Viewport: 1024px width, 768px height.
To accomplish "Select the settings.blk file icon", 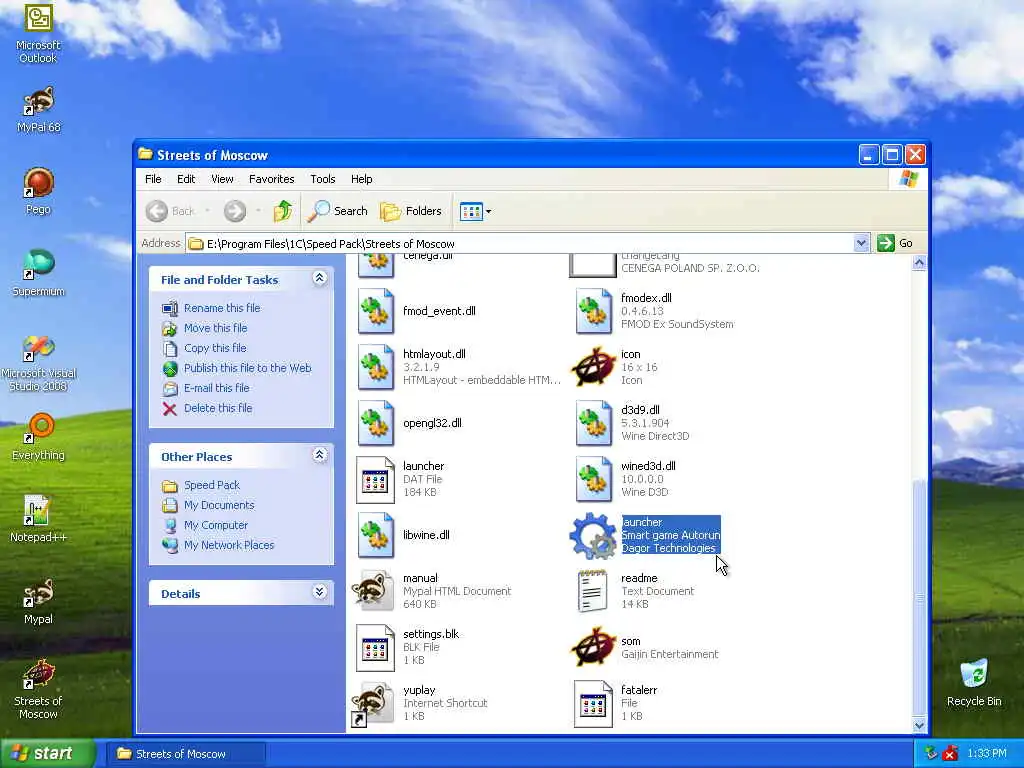I will 376,647.
